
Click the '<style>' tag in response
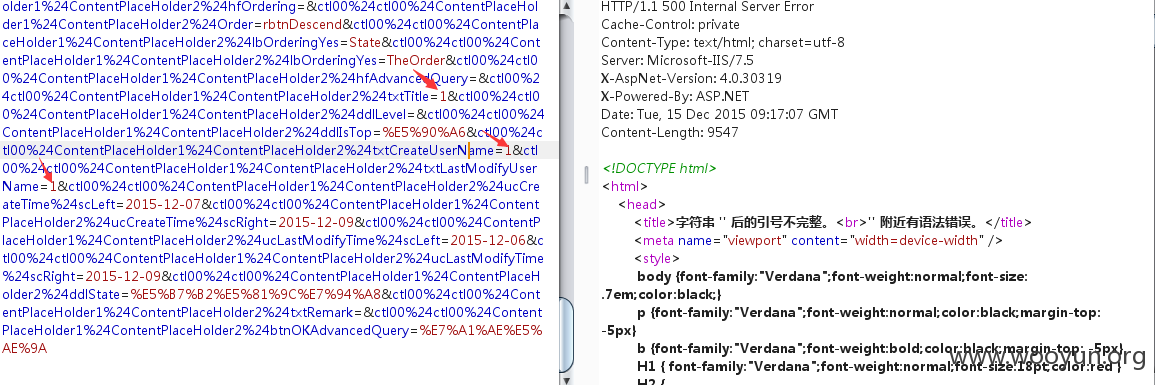tap(656, 258)
